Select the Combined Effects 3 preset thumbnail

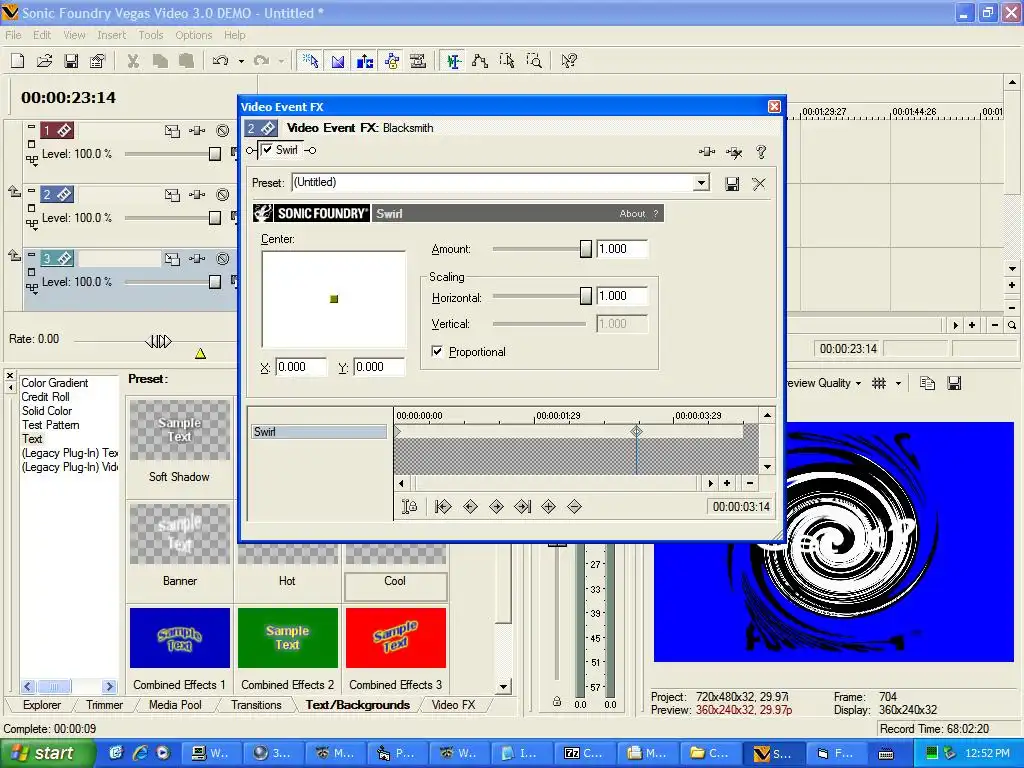click(396, 638)
